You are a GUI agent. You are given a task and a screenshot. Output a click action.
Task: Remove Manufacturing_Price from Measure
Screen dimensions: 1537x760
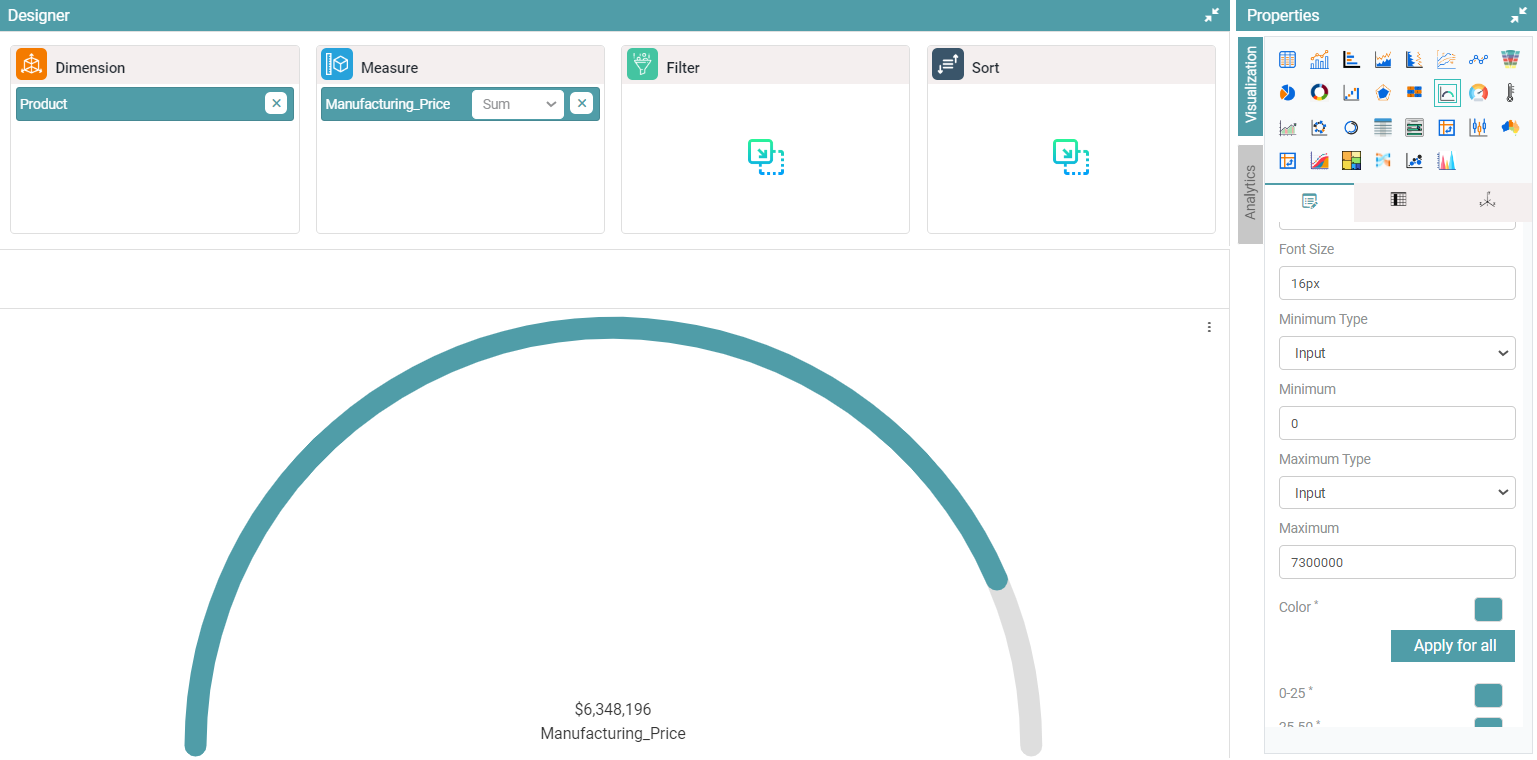pyautogui.click(x=581, y=103)
